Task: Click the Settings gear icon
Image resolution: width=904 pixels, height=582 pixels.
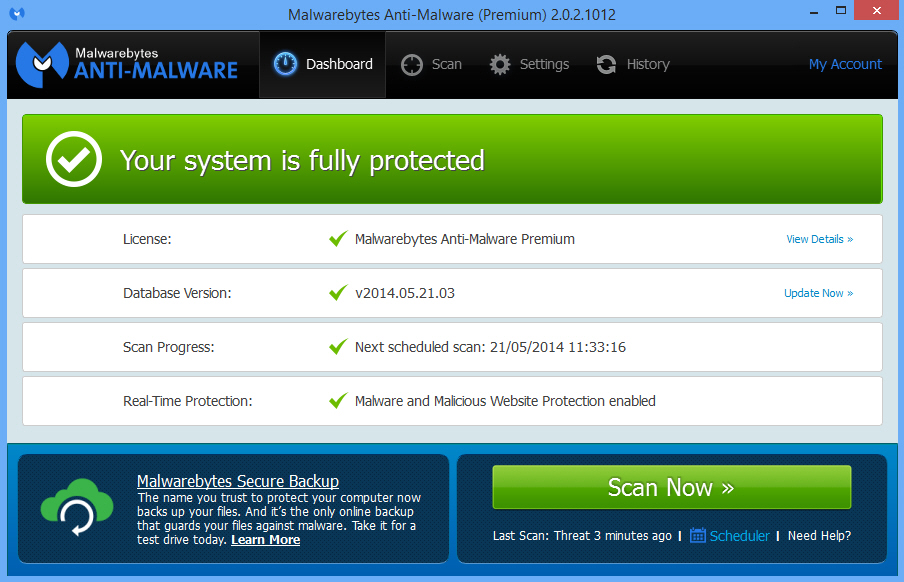Action: 500,65
